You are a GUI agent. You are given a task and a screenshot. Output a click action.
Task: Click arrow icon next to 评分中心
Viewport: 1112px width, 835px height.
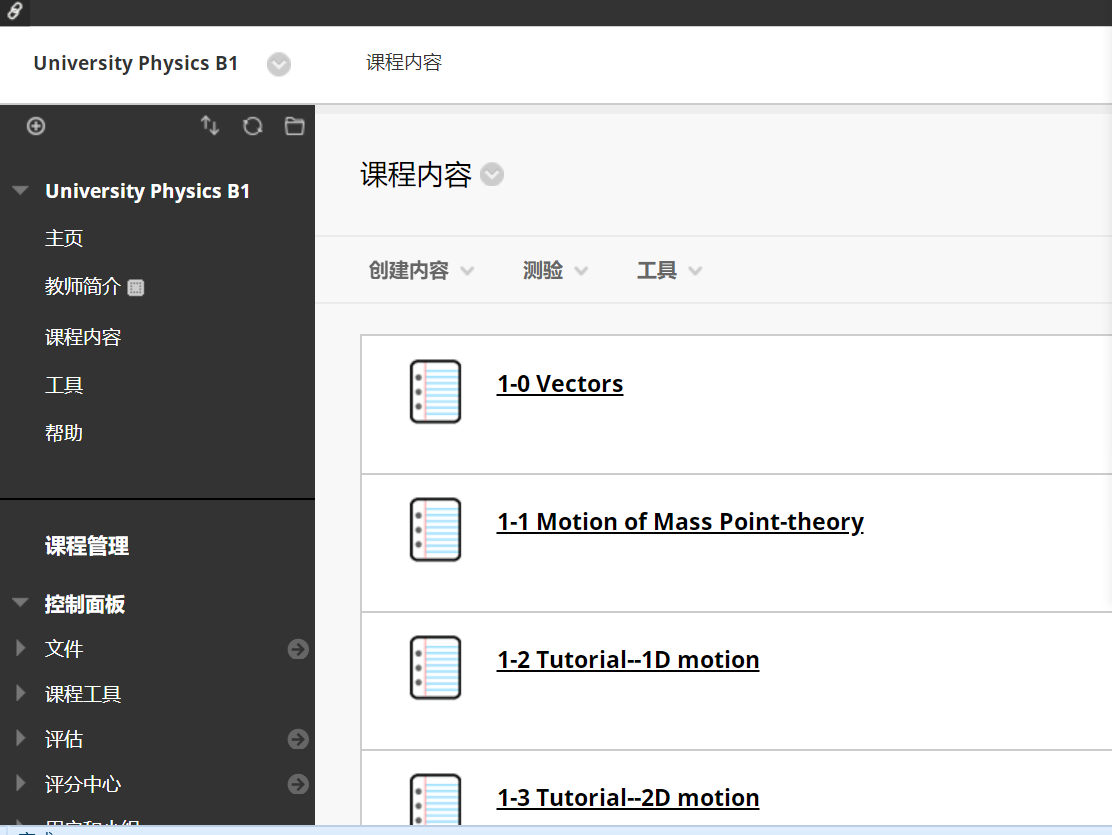click(298, 784)
